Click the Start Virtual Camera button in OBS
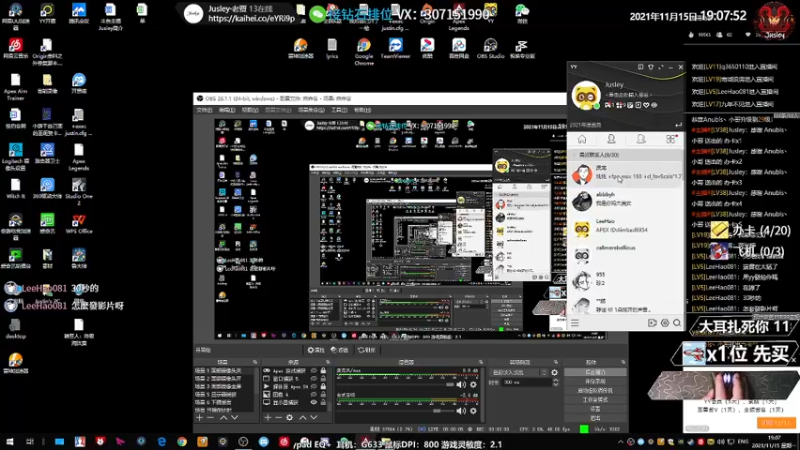 [595, 390]
